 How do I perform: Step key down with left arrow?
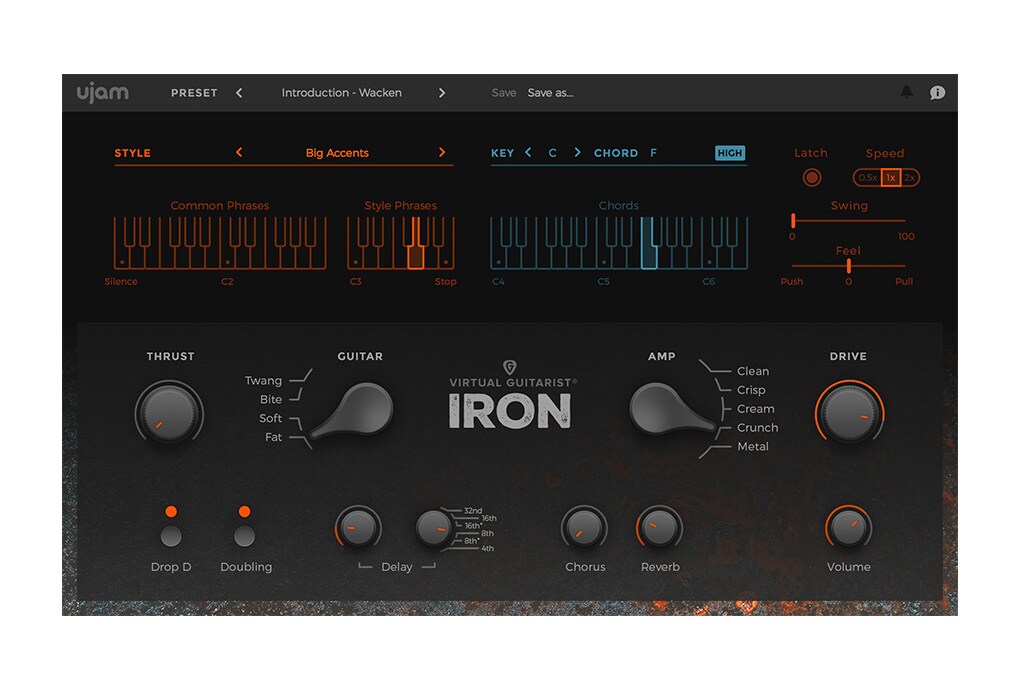(528, 152)
